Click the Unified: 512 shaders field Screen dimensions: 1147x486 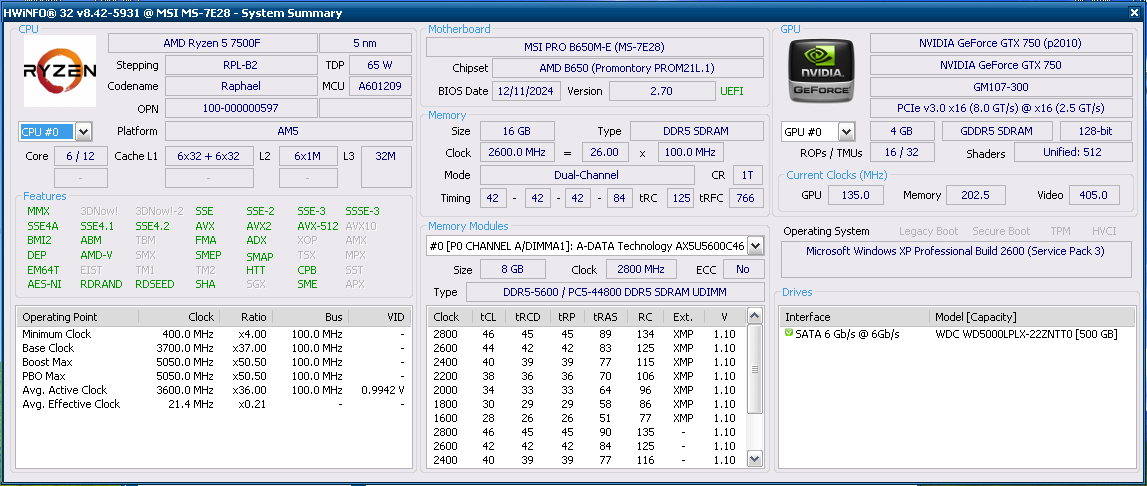click(x=1072, y=153)
